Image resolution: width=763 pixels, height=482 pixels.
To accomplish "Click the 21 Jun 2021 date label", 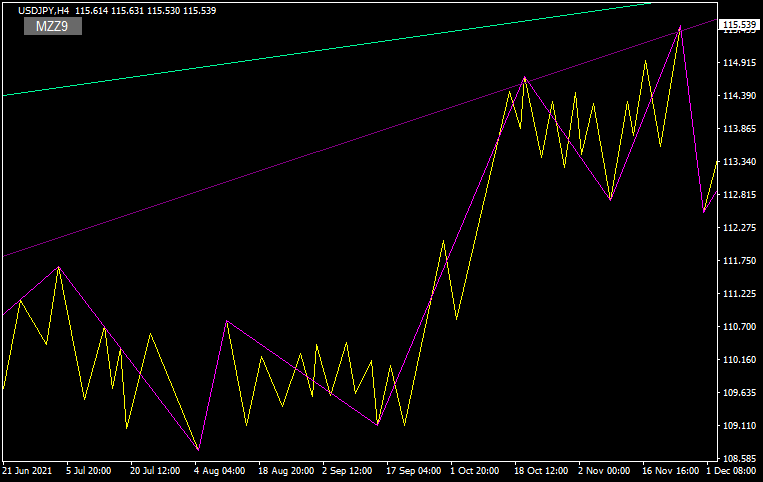I will pyautogui.click(x=28, y=469).
